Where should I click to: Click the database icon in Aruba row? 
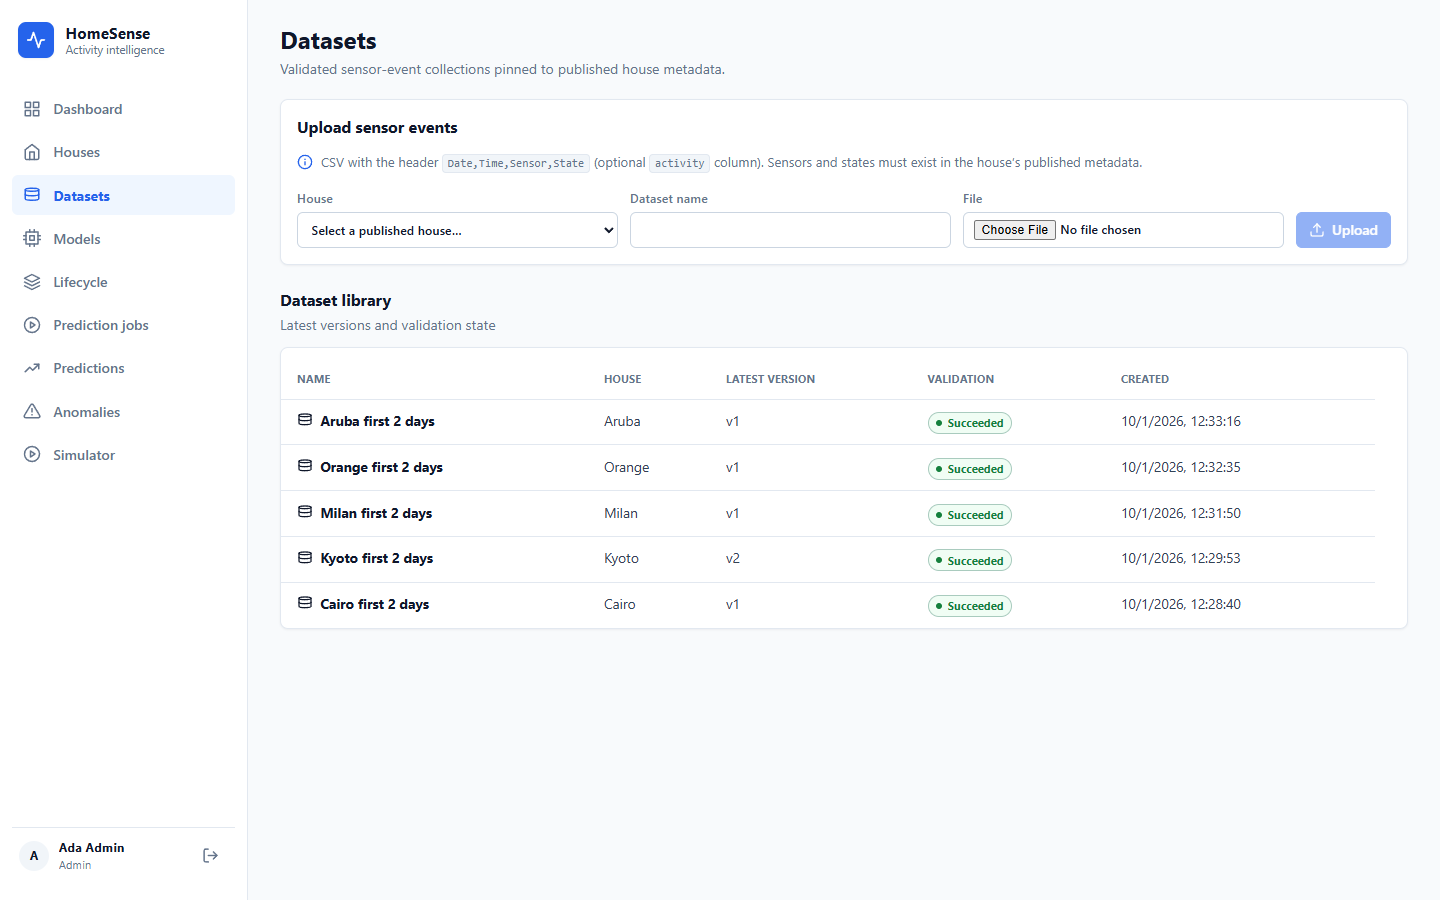[x=305, y=420]
